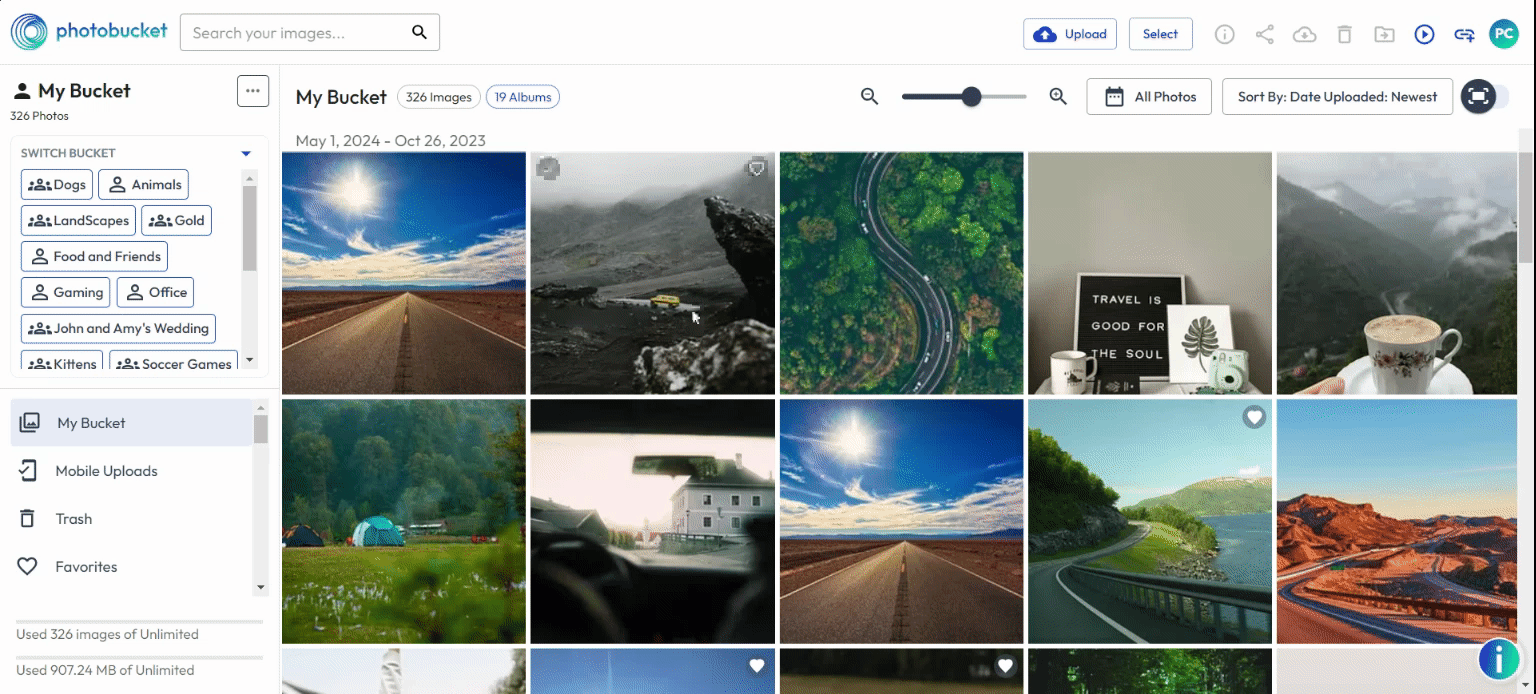Click the Select button
This screenshot has height=694, width=1536.
[1160, 34]
